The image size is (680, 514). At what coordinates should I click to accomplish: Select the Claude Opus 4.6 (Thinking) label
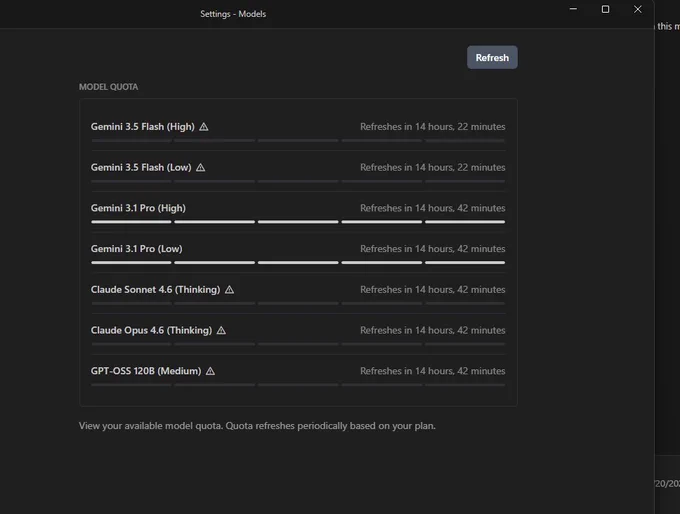click(x=151, y=331)
